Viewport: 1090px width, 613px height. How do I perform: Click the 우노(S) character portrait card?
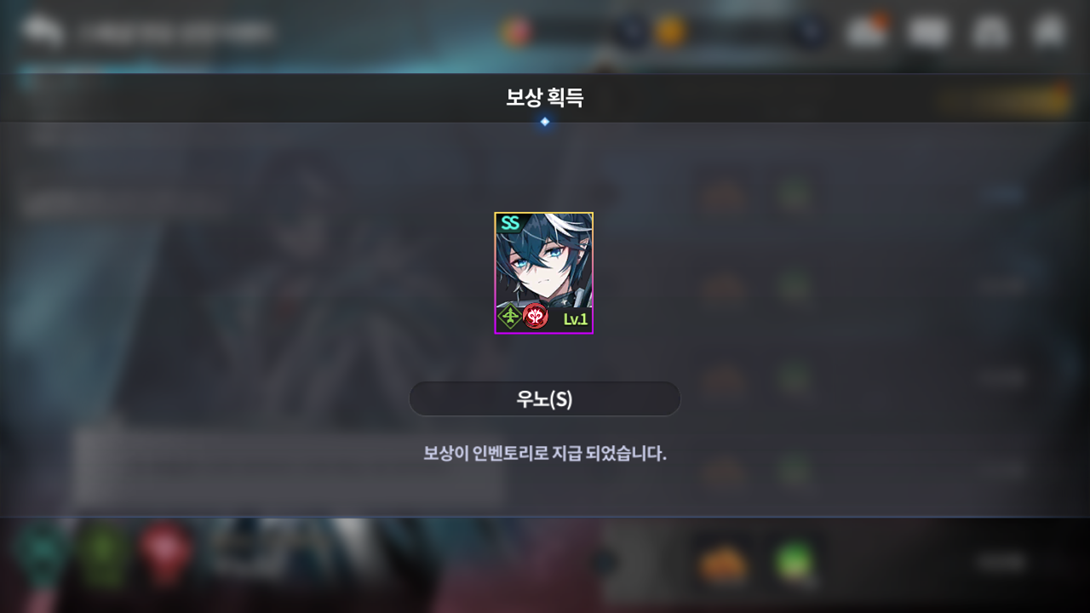coord(544,273)
